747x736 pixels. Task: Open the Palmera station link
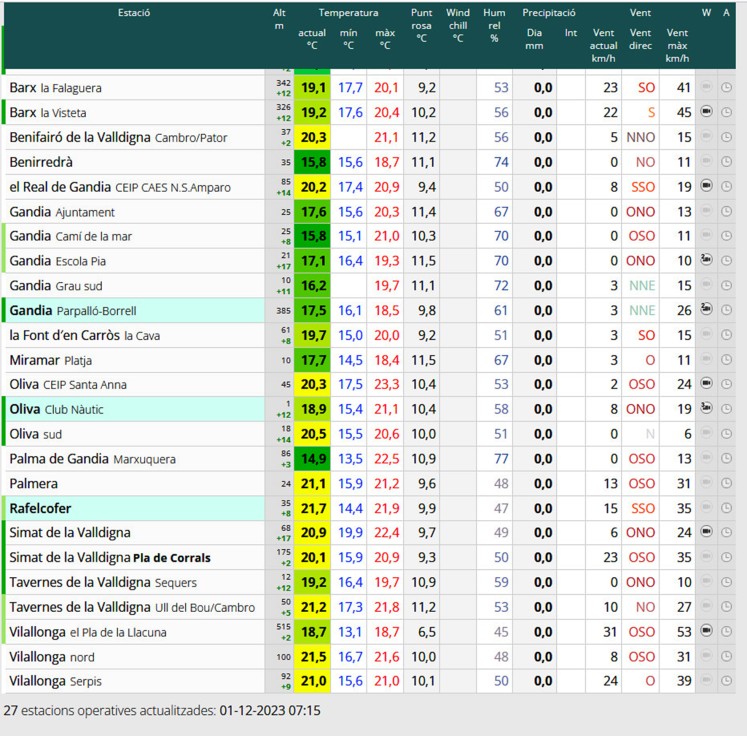click(33, 484)
